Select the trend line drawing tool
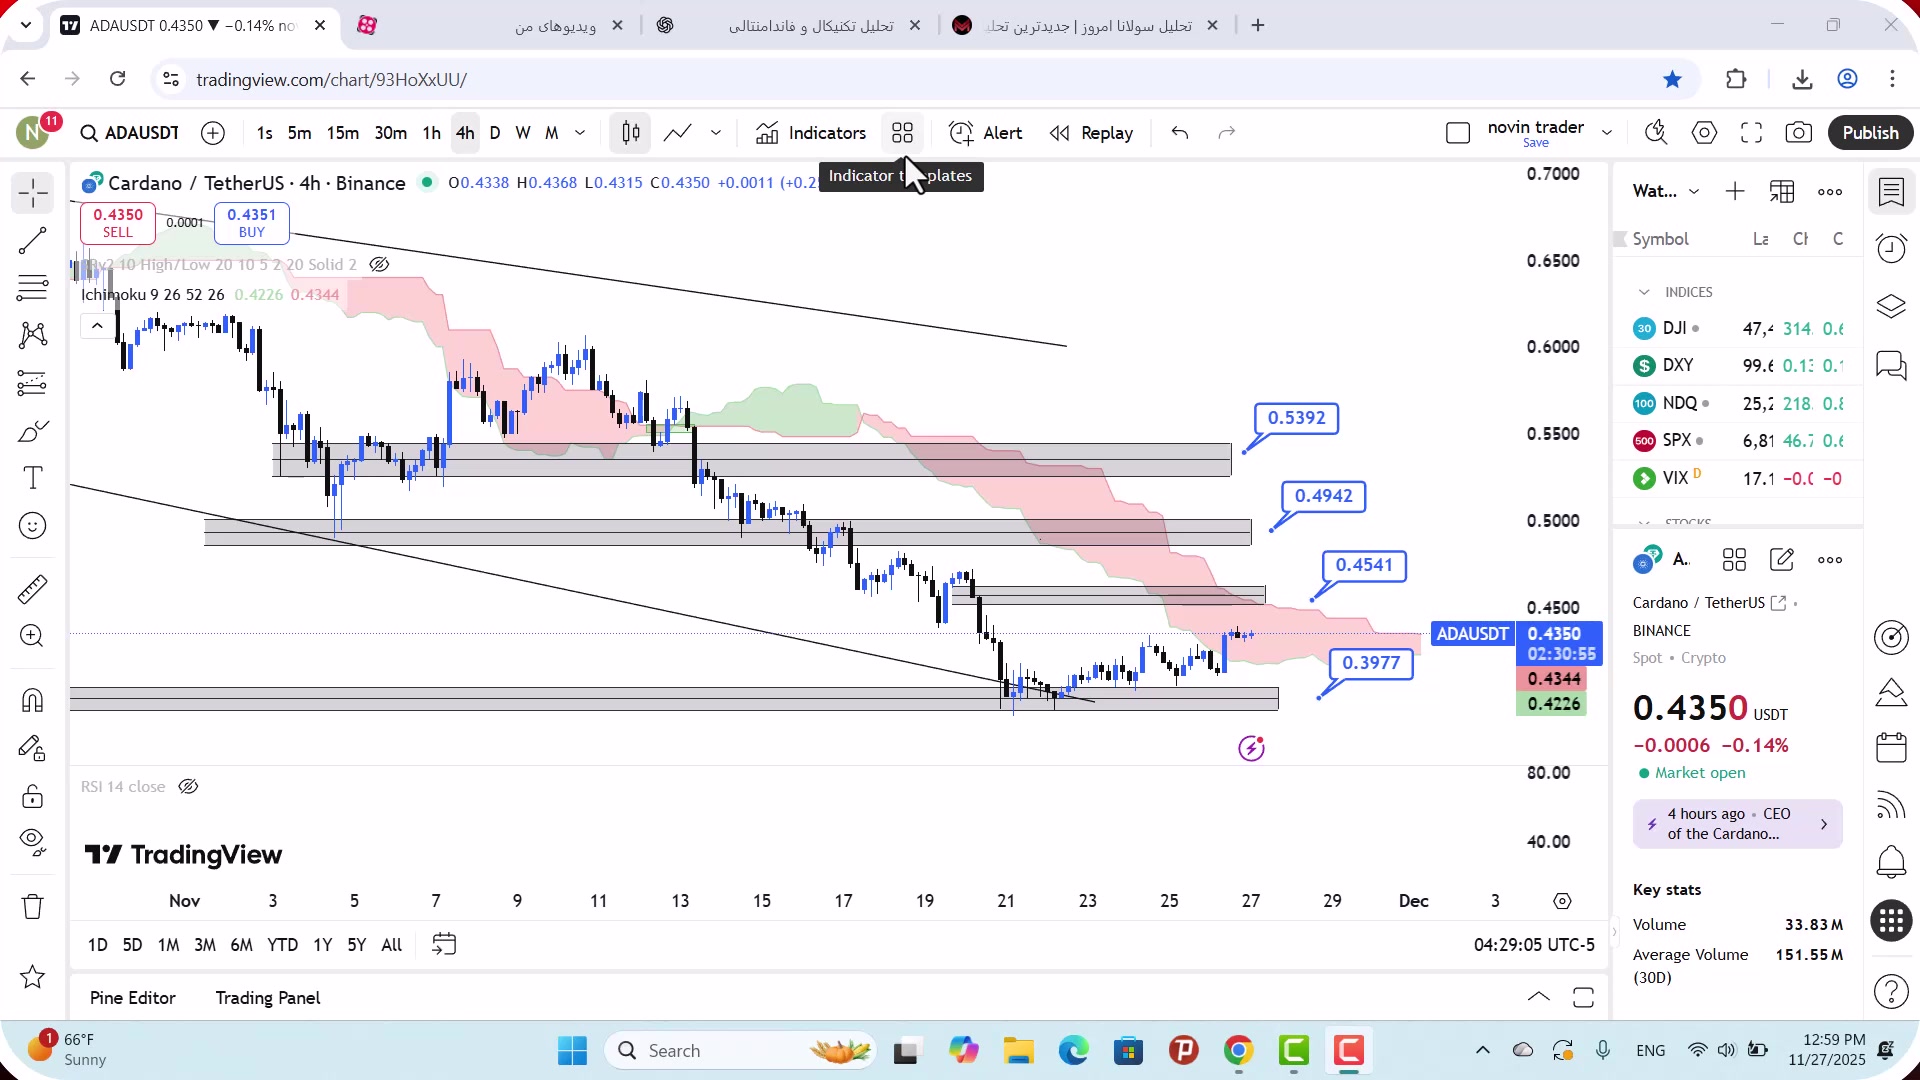Image resolution: width=1920 pixels, height=1080 pixels. [x=33, y=240]
